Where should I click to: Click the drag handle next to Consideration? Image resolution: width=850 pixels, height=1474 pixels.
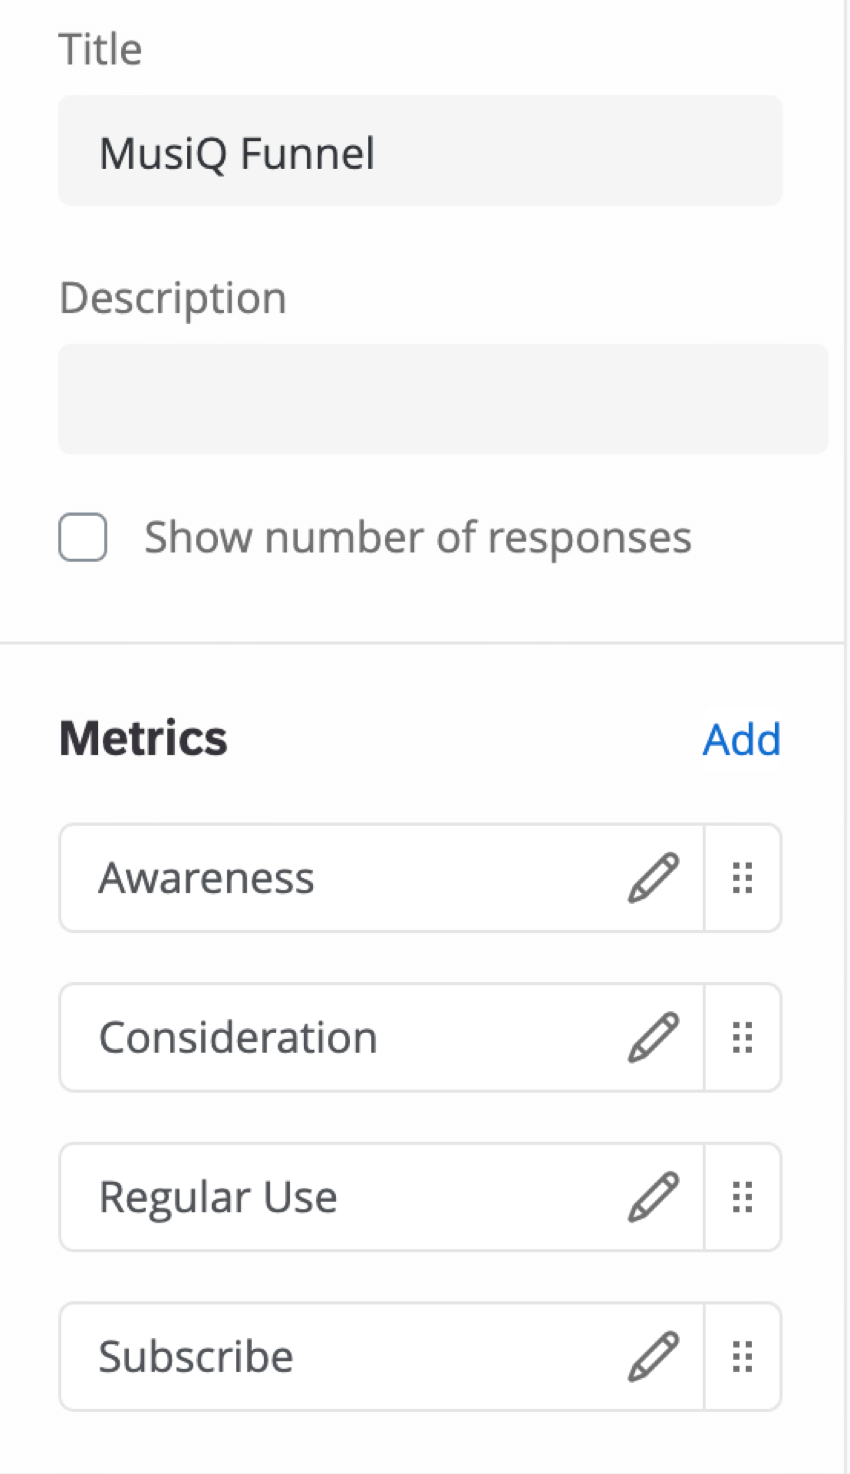[742, 1037]
